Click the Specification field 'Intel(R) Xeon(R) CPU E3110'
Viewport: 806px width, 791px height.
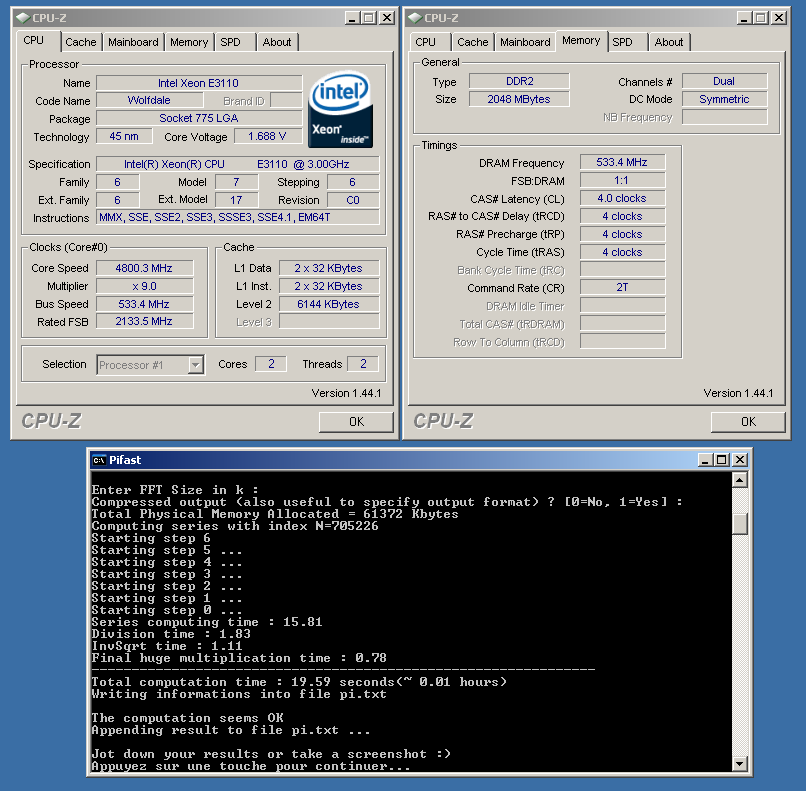[x=237, y=164]
